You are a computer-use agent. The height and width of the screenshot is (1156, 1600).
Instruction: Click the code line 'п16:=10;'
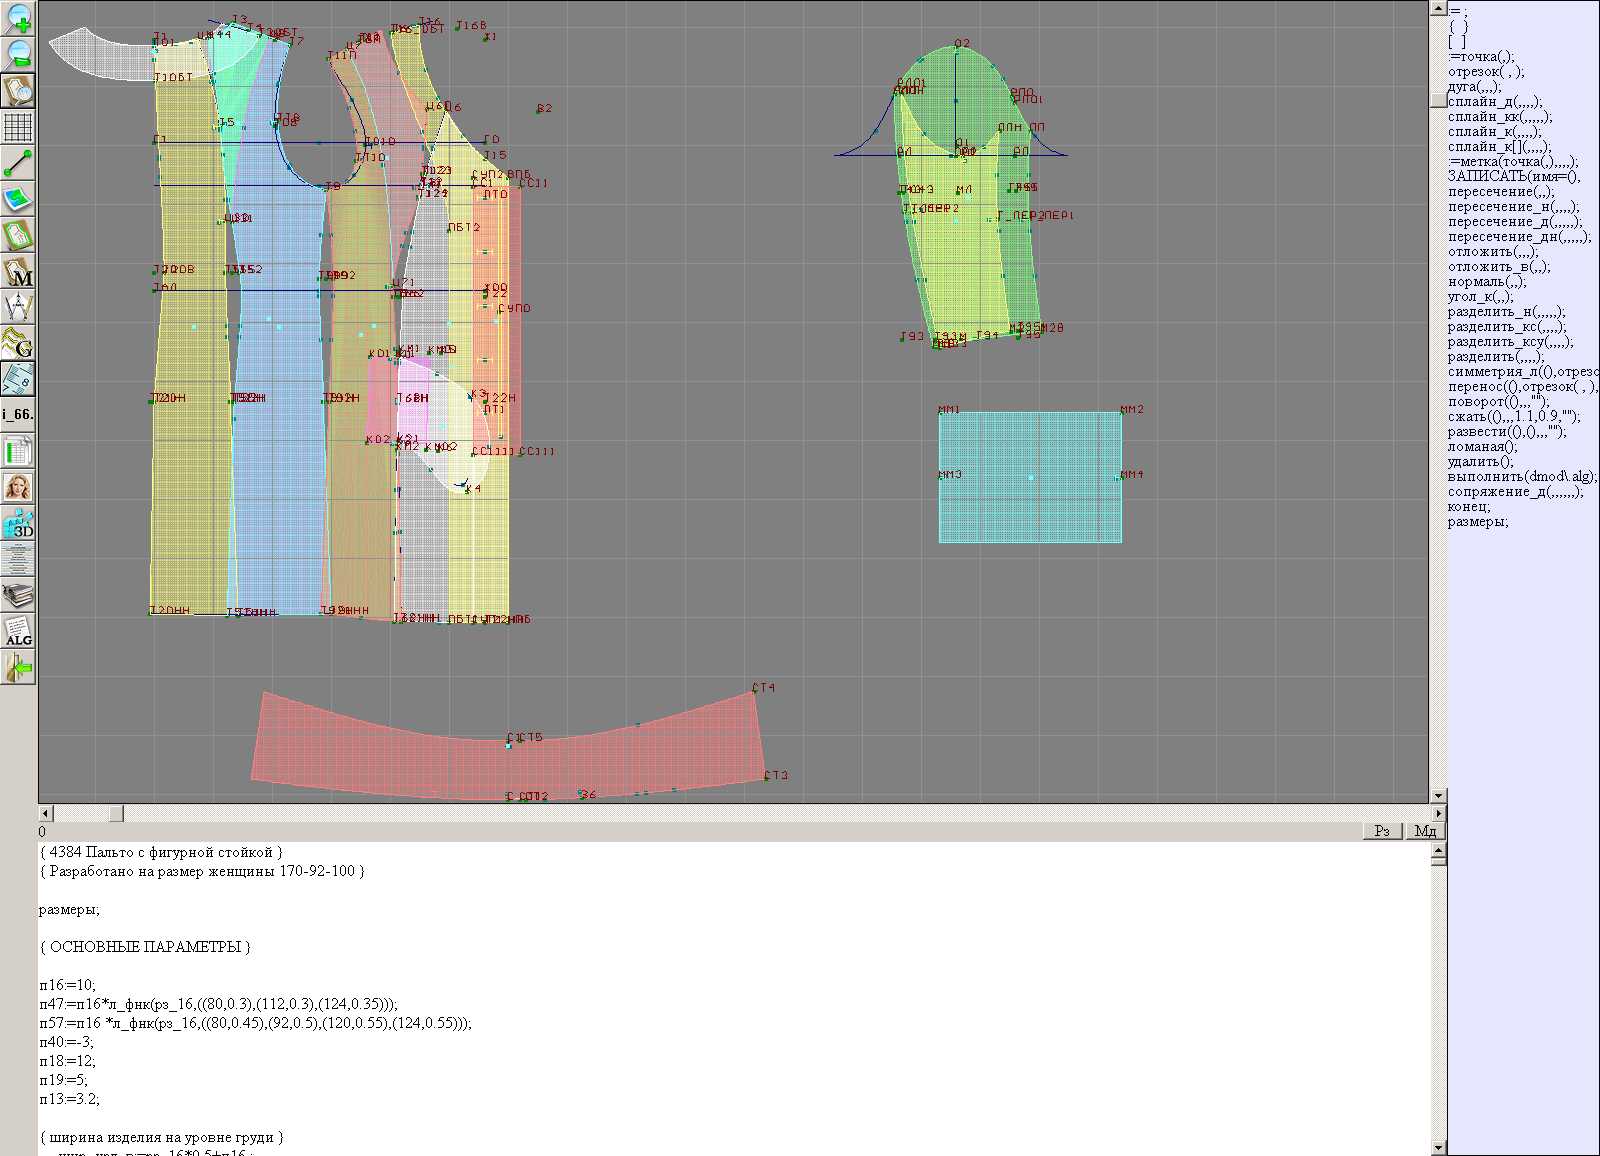(x=68, y=985)
